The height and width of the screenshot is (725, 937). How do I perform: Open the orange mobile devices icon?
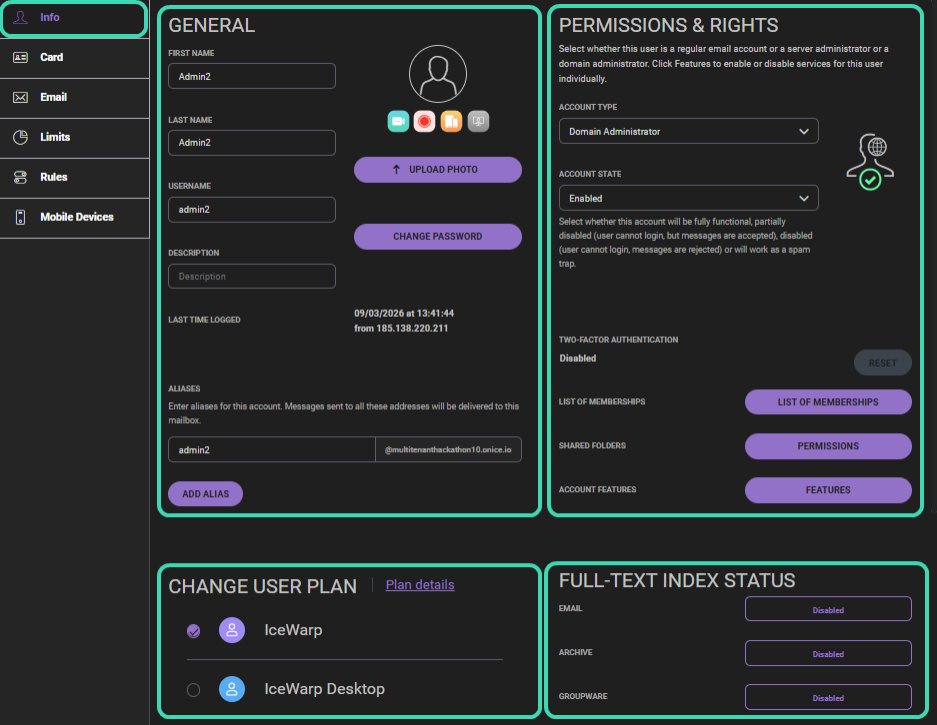(451, 120)
